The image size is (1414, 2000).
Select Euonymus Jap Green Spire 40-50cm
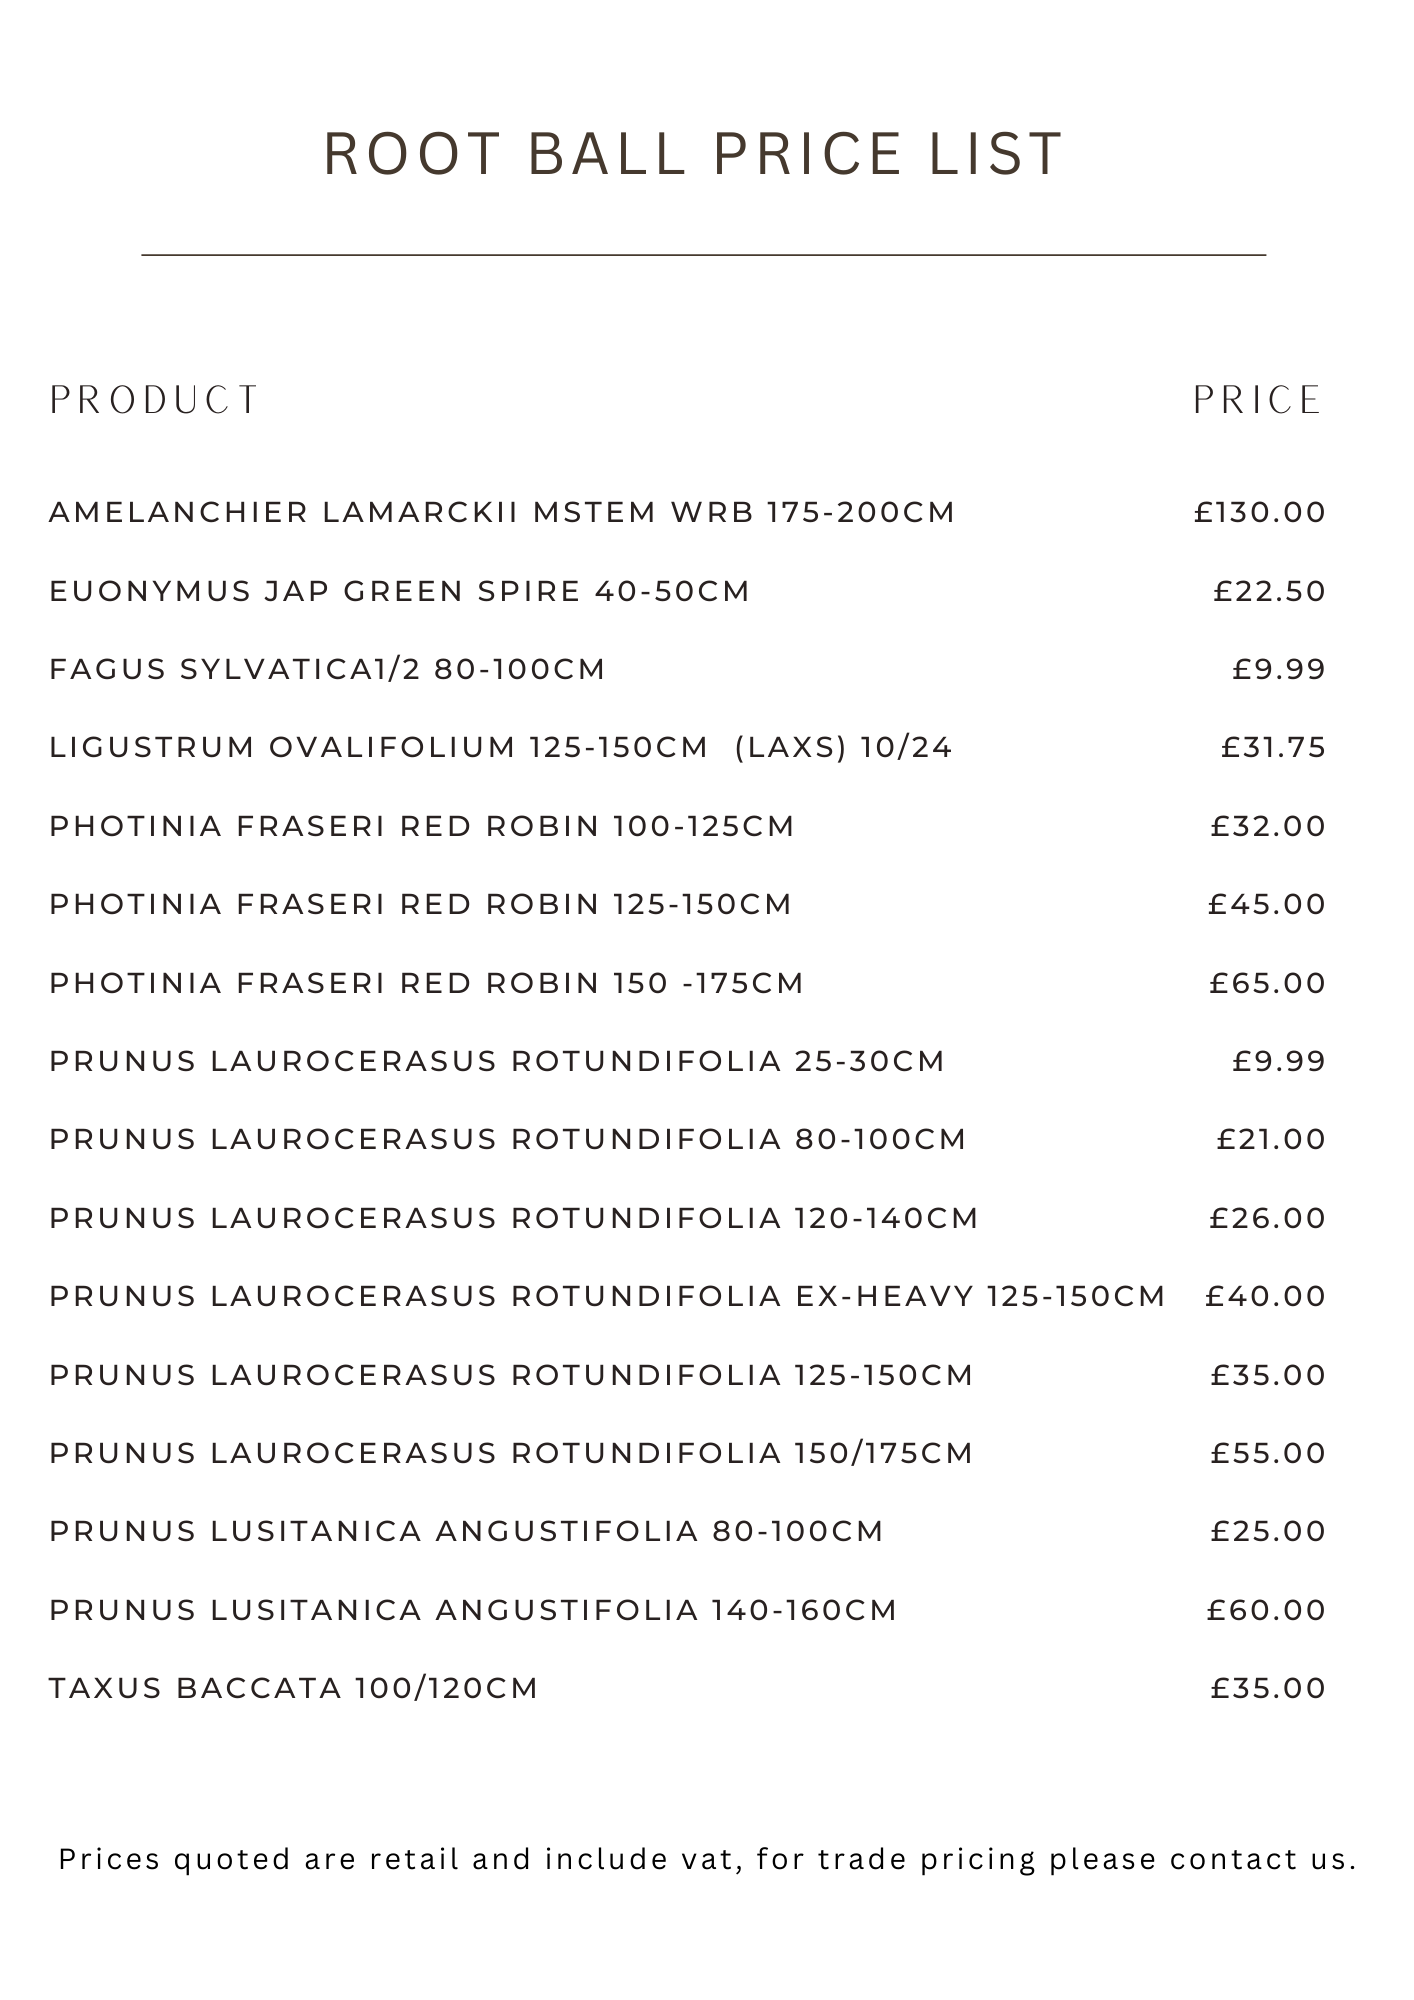click(x=399, y=591)
